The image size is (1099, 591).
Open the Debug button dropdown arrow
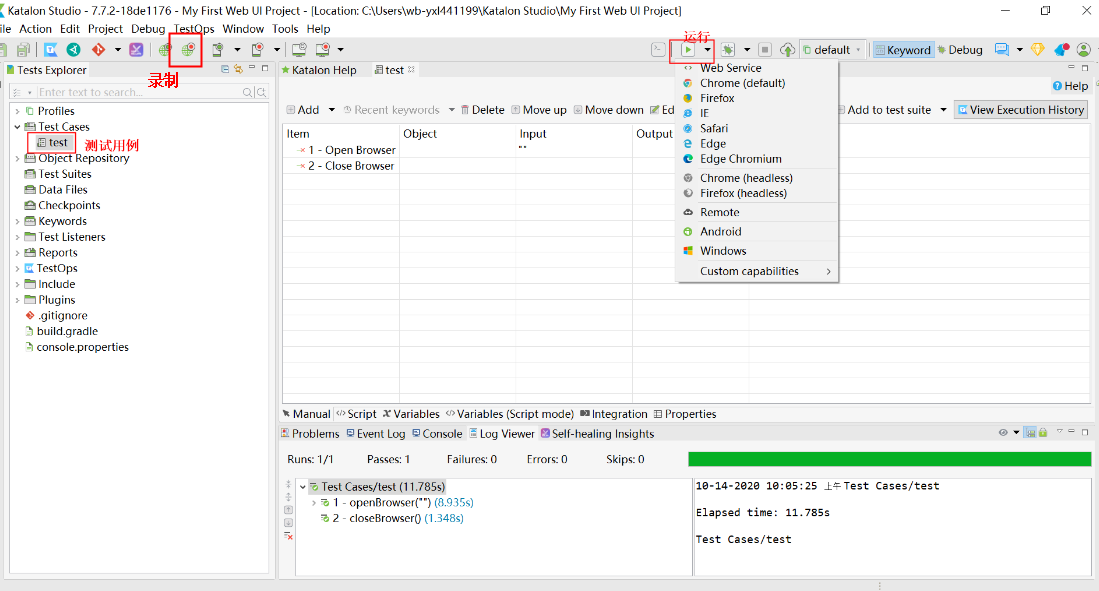pos(747,50)
